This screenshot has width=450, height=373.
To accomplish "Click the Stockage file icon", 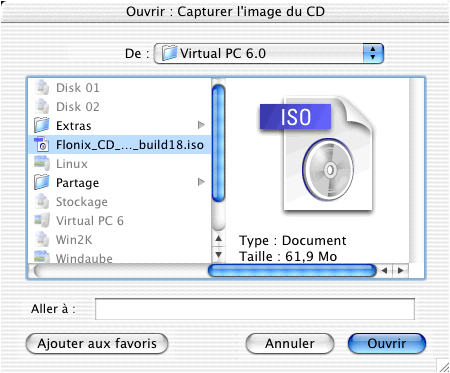I will point(42,202).
